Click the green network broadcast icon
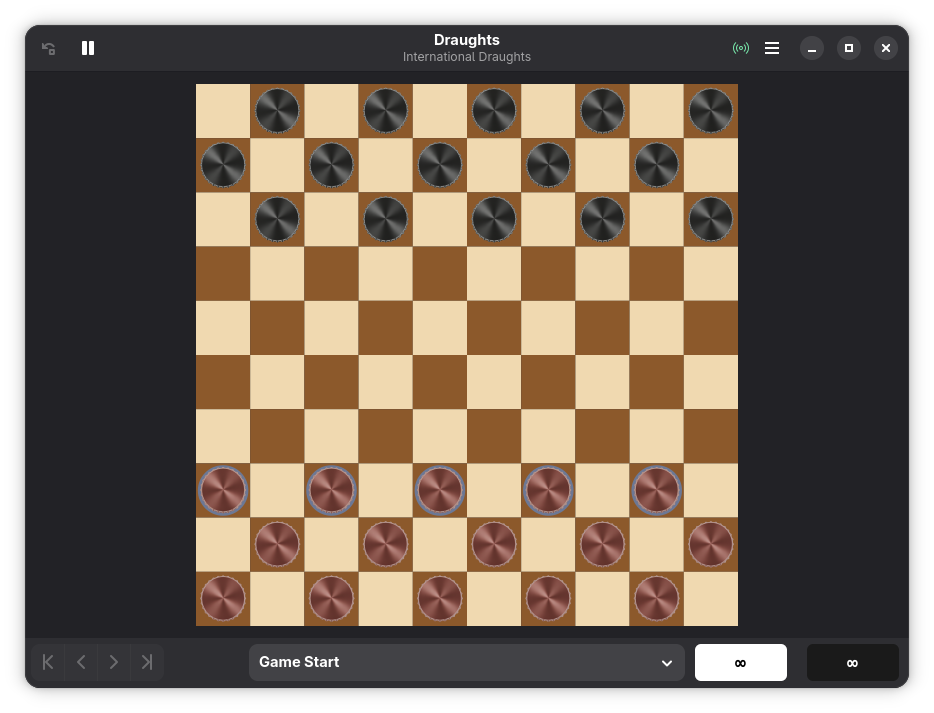This screenshot has width=934, height=713. point(740,48)
